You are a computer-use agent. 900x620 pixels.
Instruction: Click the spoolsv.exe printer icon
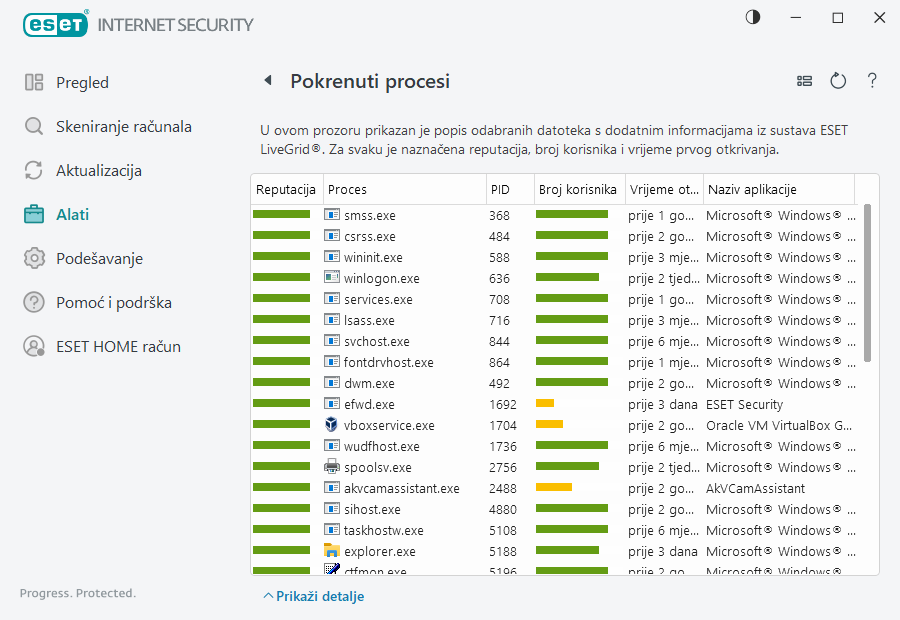pyautogui.click(x=332, y=467)
